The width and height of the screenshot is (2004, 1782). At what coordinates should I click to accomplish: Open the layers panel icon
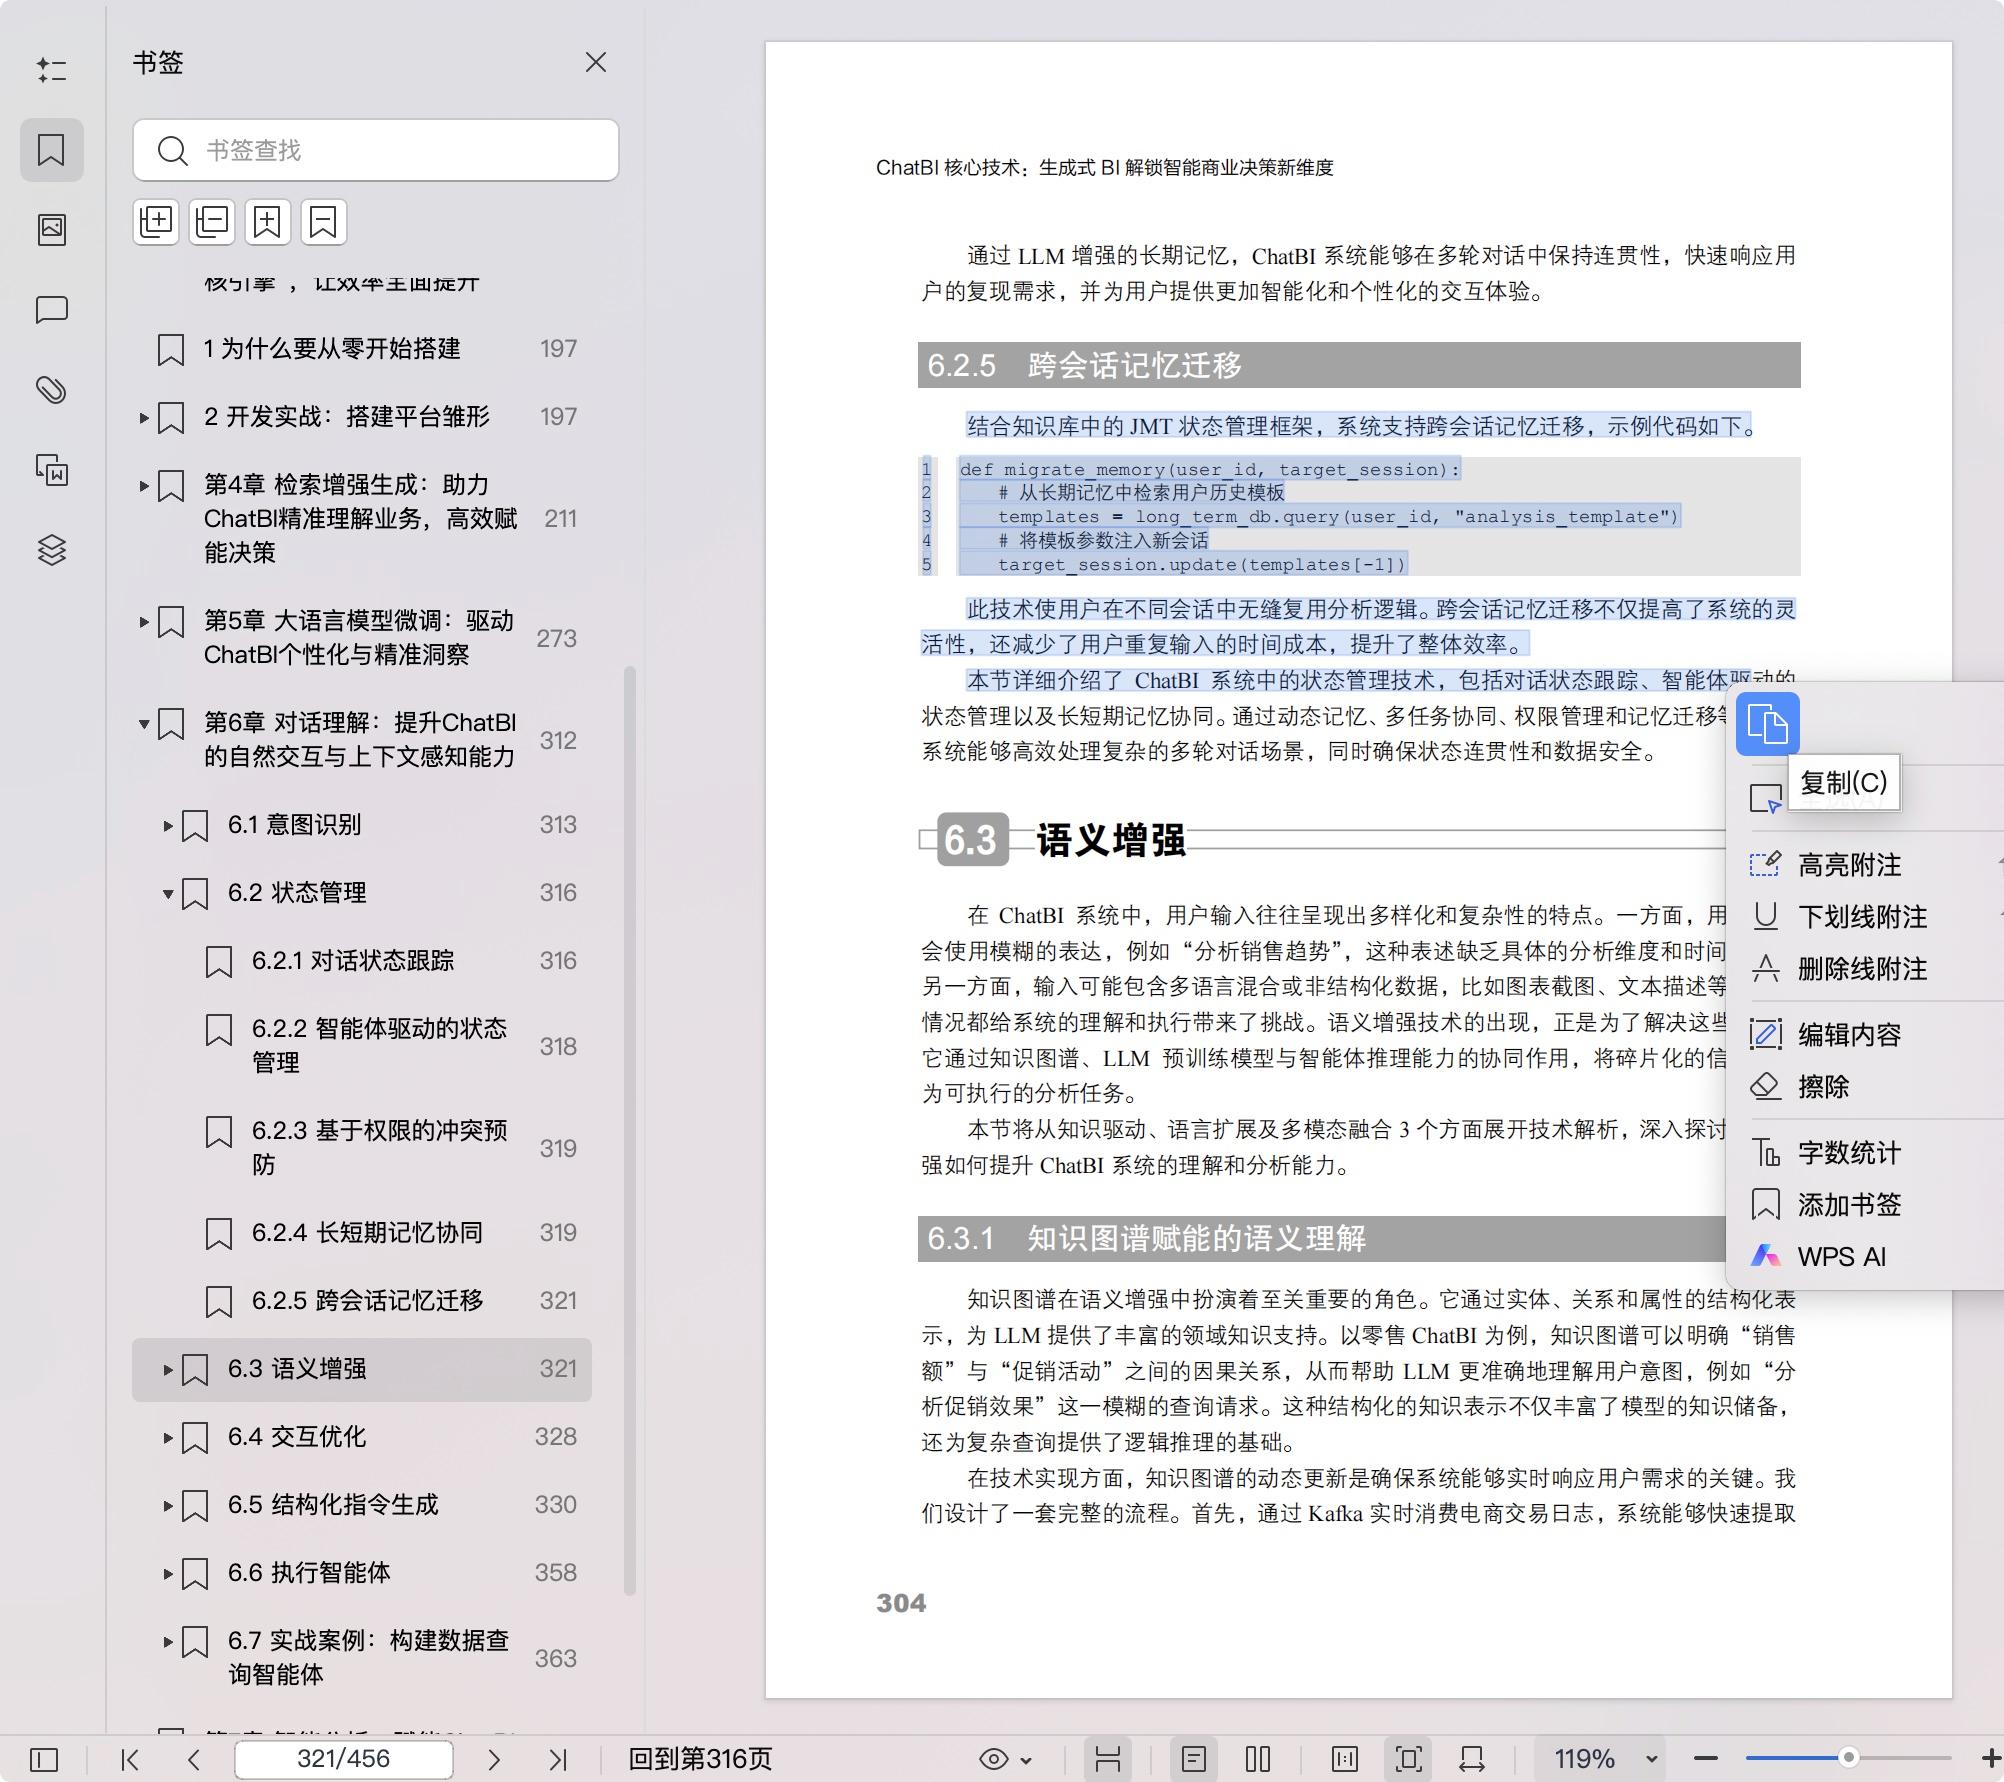coord(52,549)
